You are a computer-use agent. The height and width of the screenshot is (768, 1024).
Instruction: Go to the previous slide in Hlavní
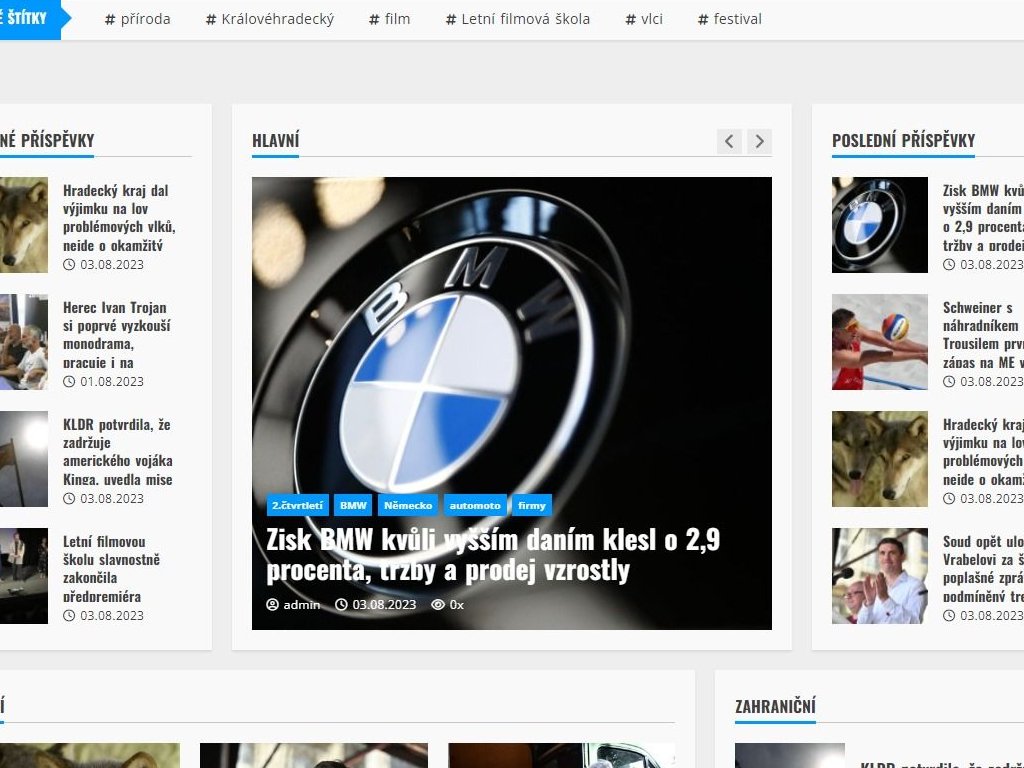[729, 142]
